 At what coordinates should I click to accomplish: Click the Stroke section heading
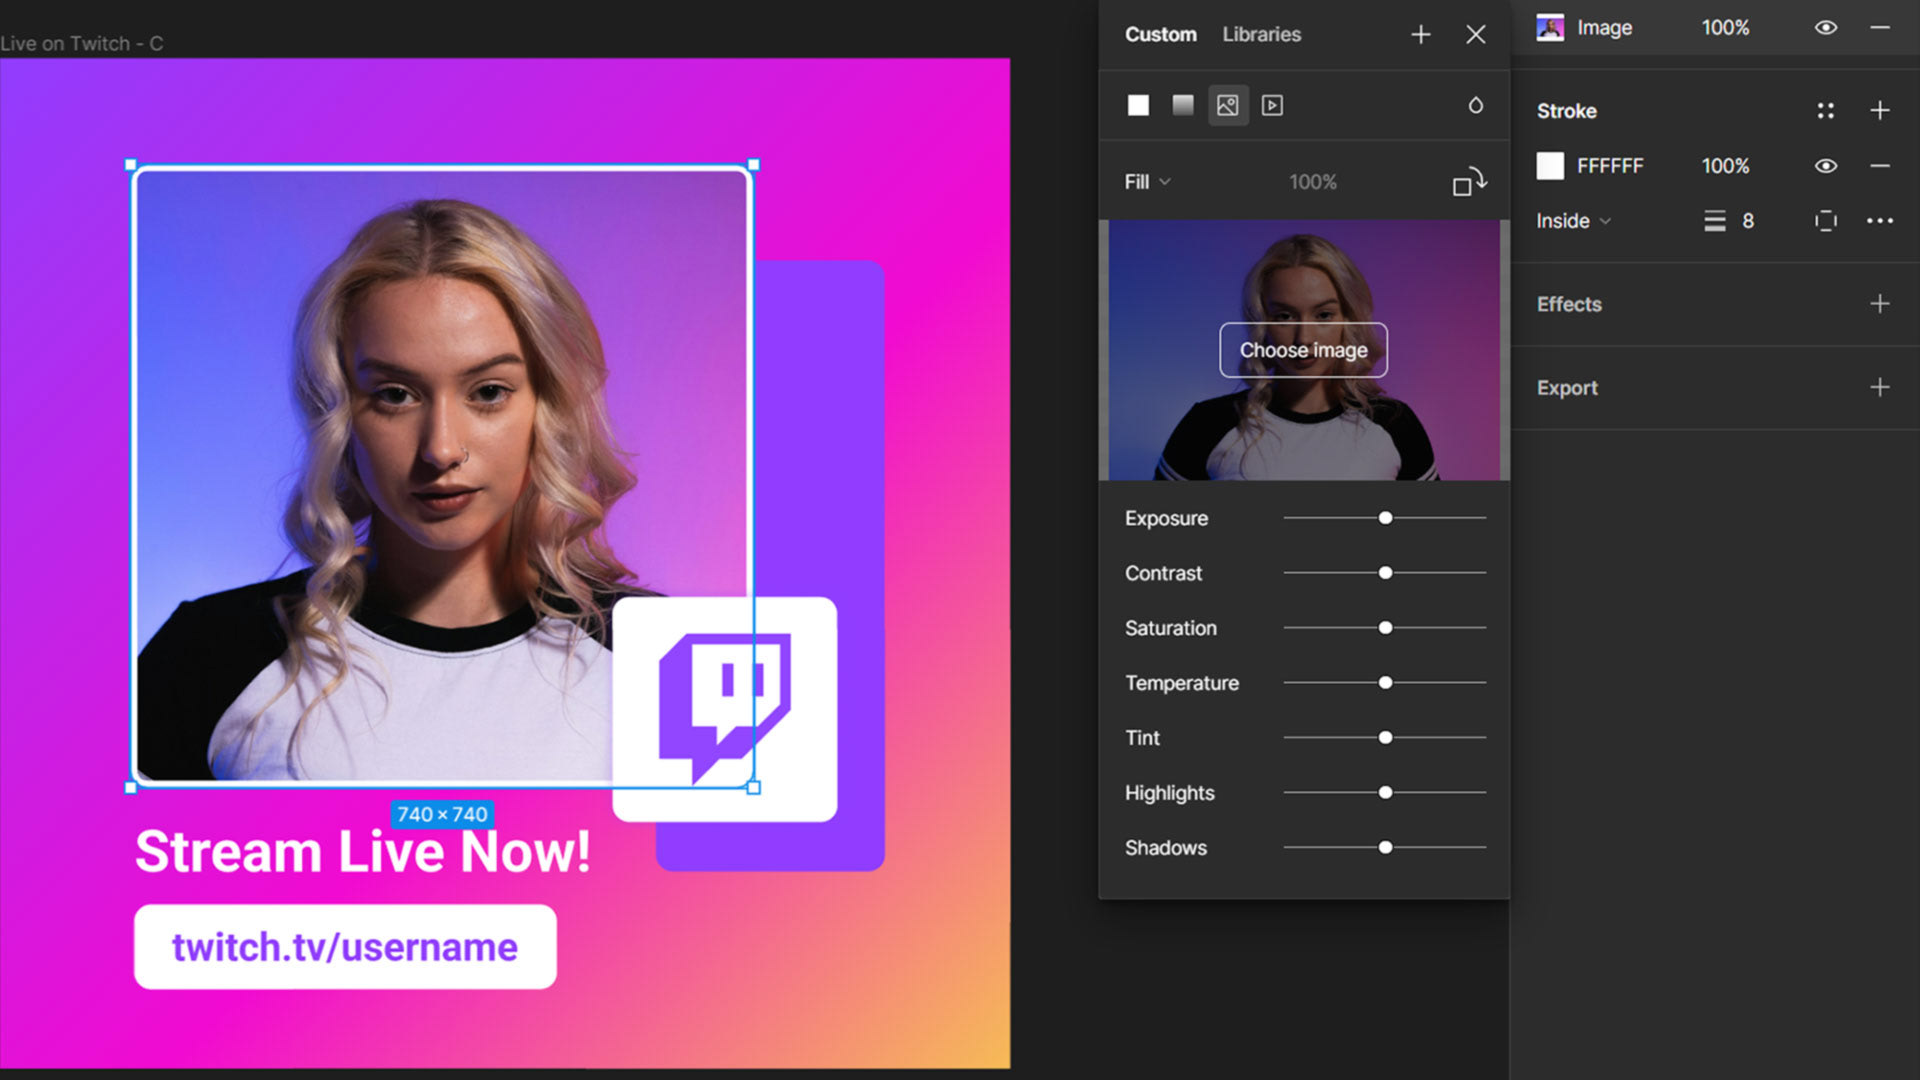click(1566, 111)
